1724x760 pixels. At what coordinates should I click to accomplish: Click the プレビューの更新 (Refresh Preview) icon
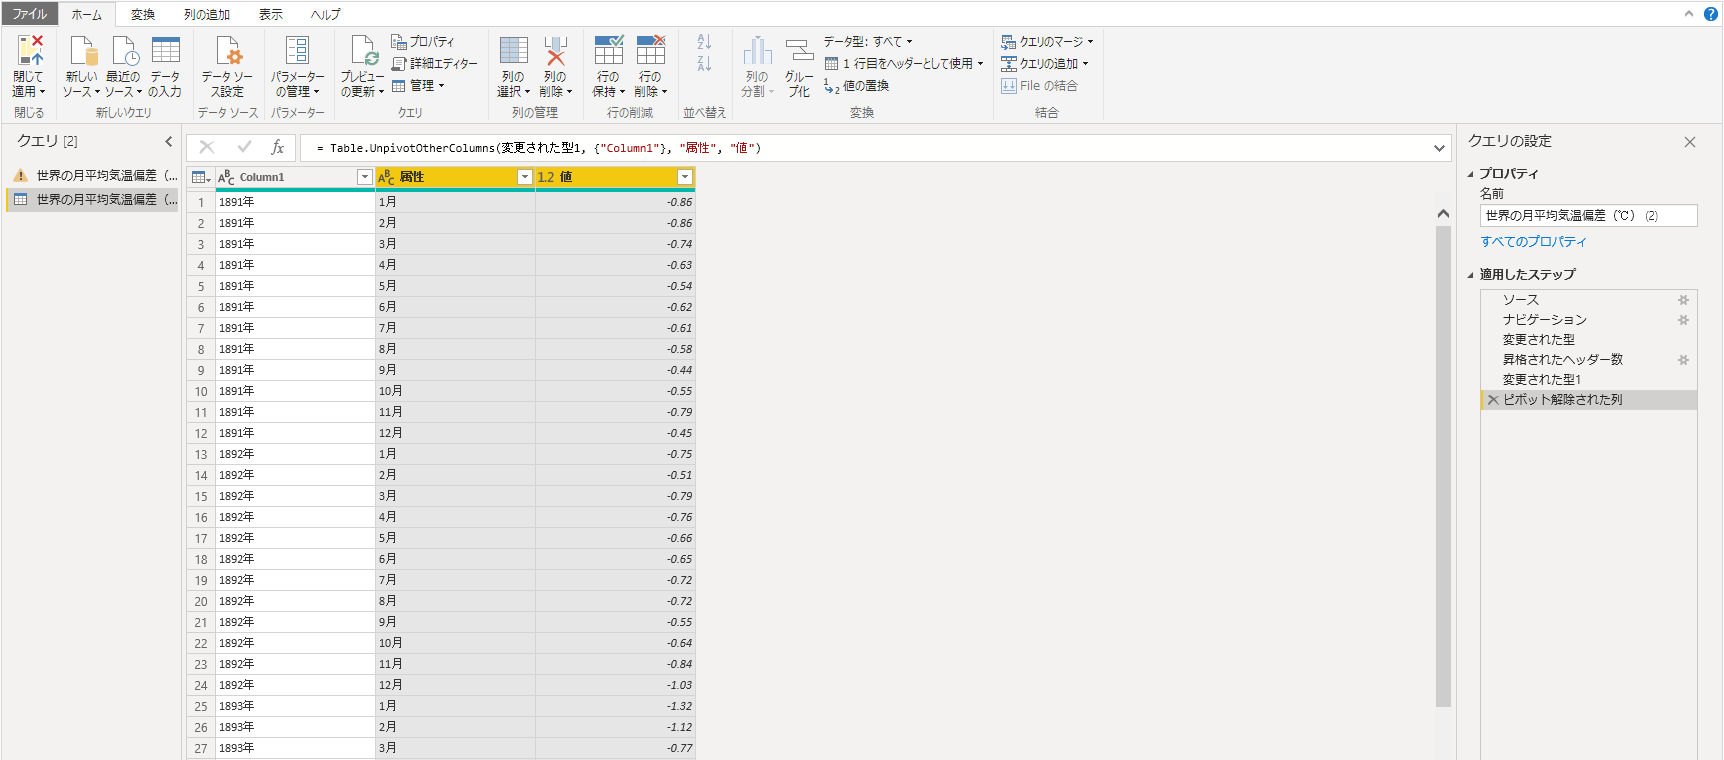coord(362,51)
